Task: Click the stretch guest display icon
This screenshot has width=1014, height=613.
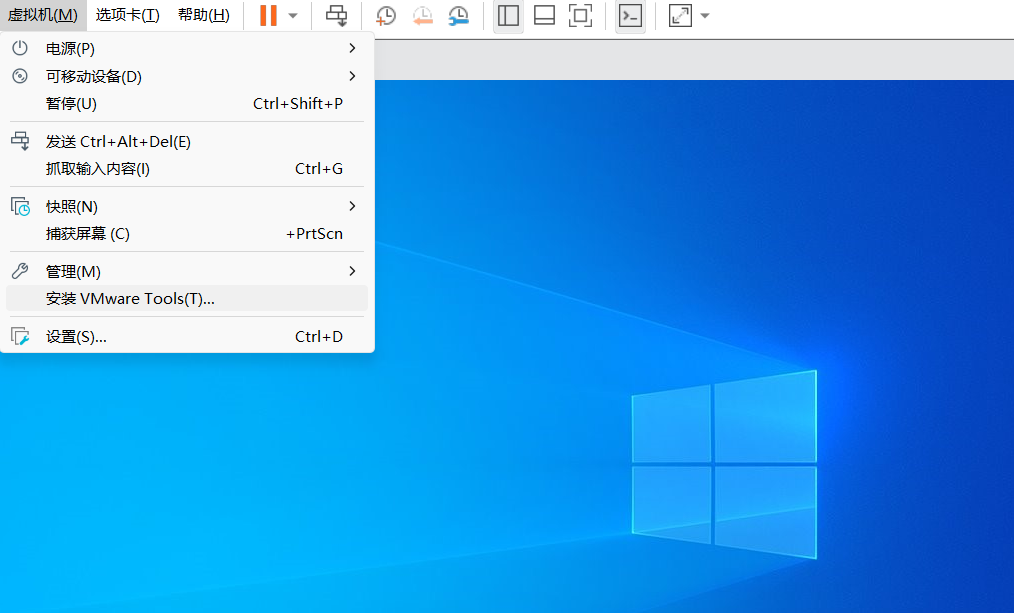Action: [680, 16]
